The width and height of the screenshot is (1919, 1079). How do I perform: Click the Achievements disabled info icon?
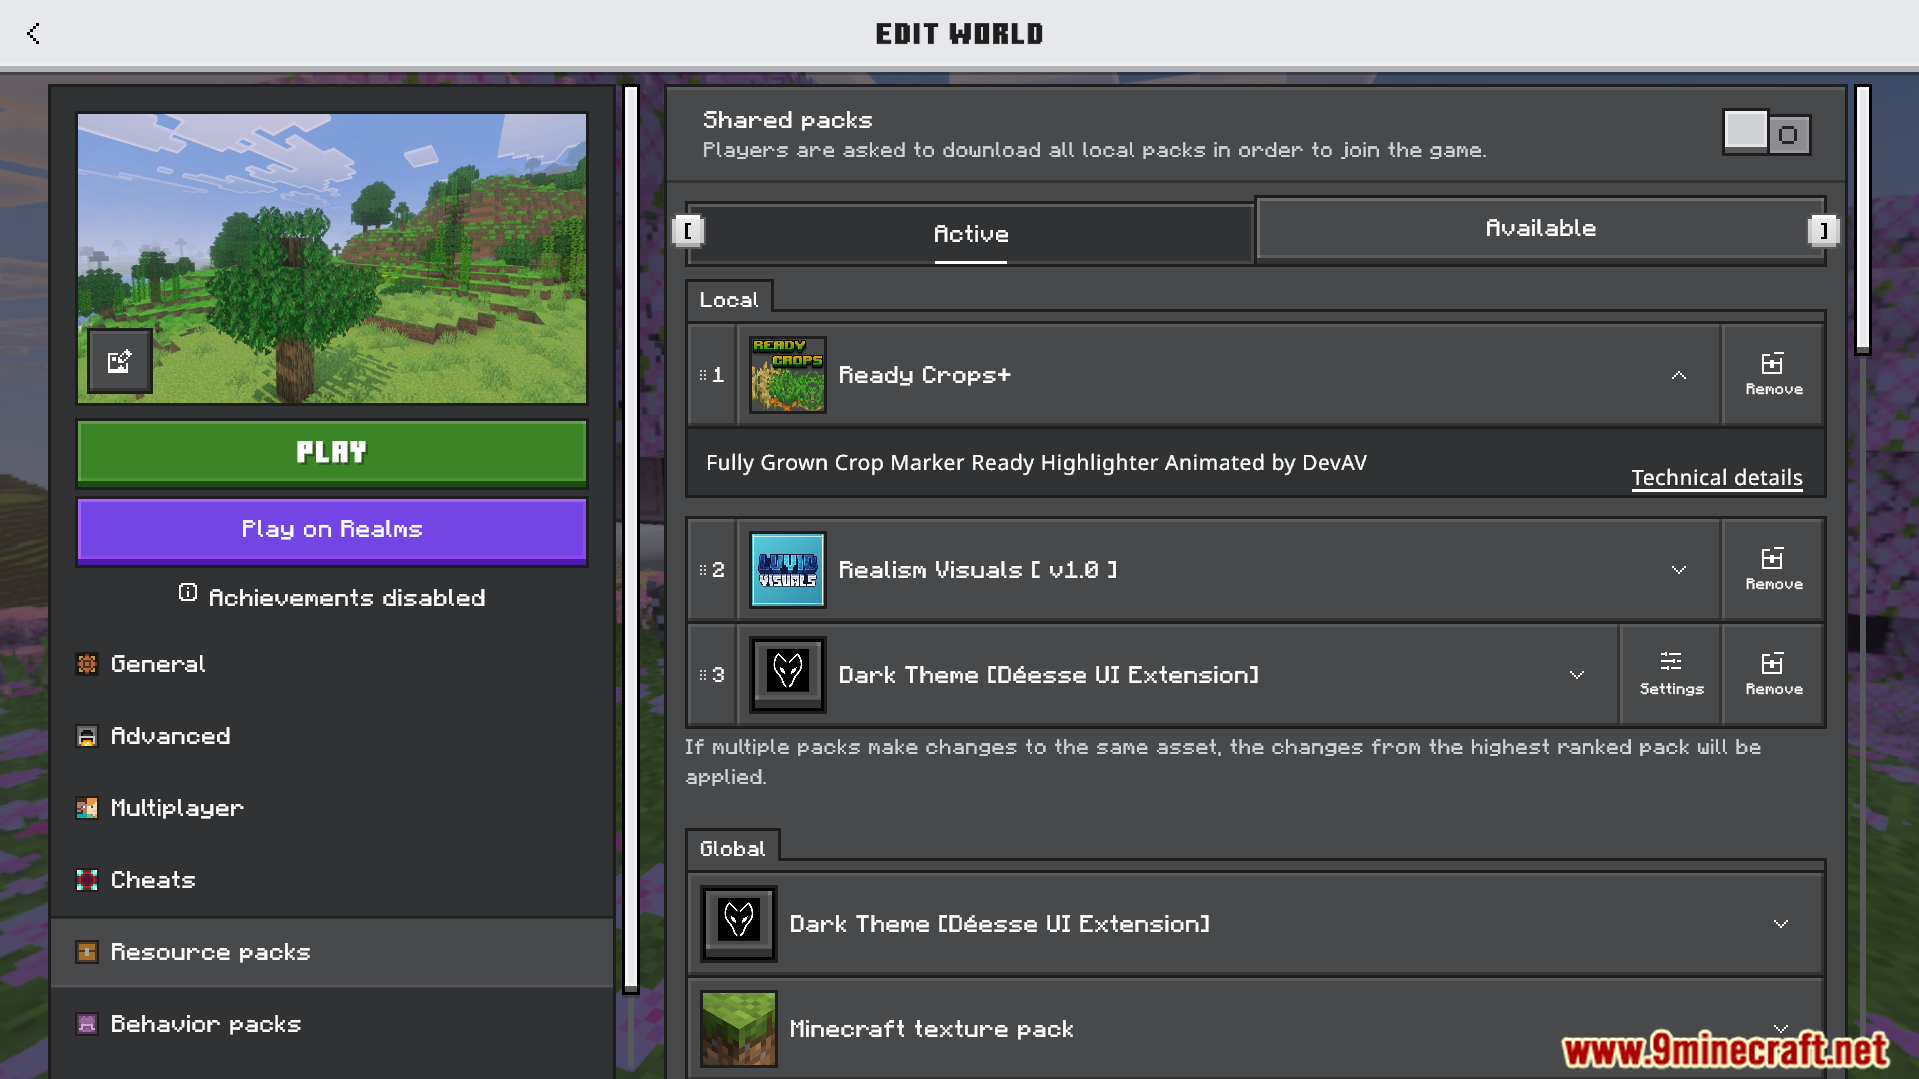point(188,593)
